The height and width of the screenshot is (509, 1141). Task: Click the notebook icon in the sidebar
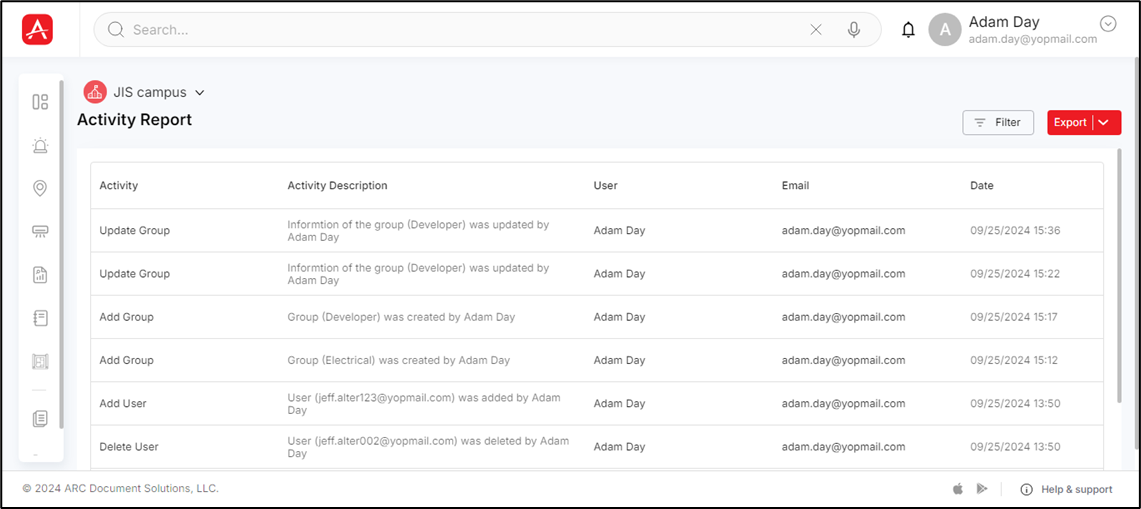click(40, 318)
